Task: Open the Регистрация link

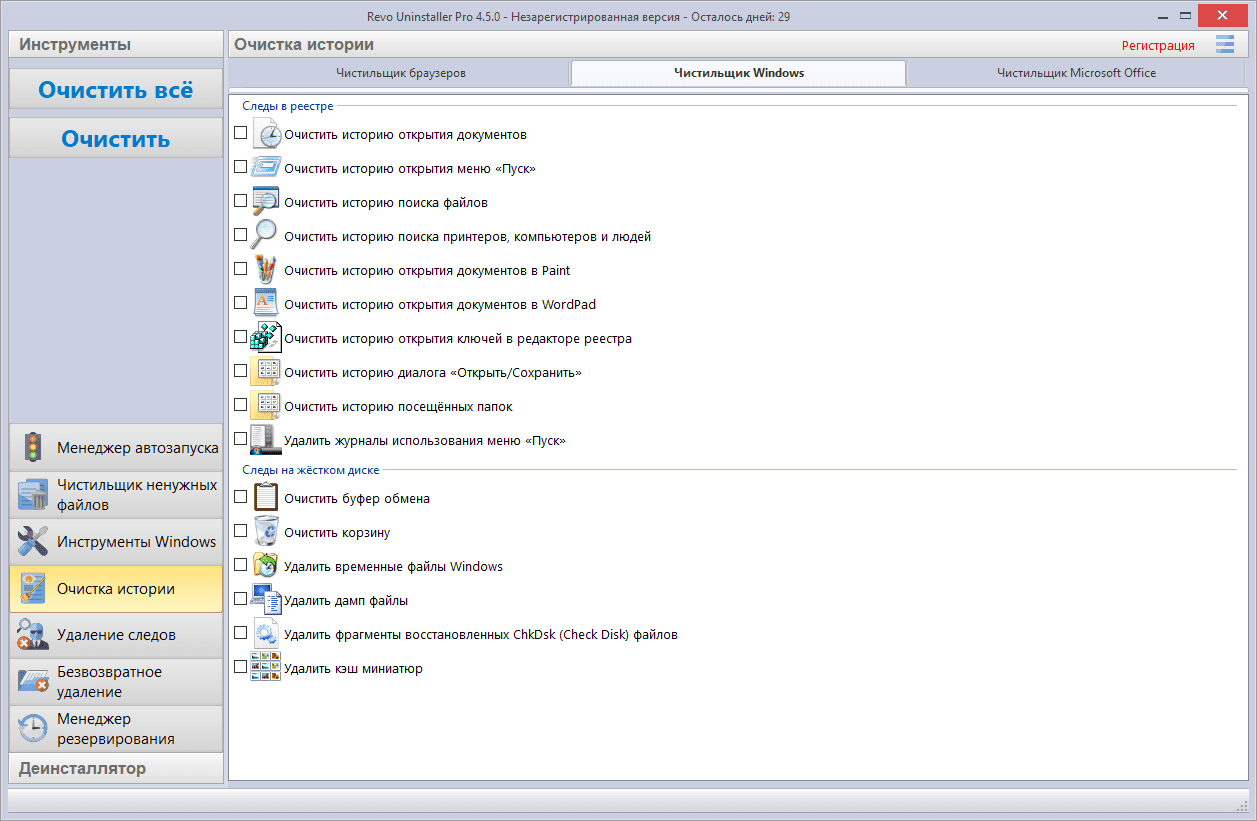Action: (x=1158, y=45)
